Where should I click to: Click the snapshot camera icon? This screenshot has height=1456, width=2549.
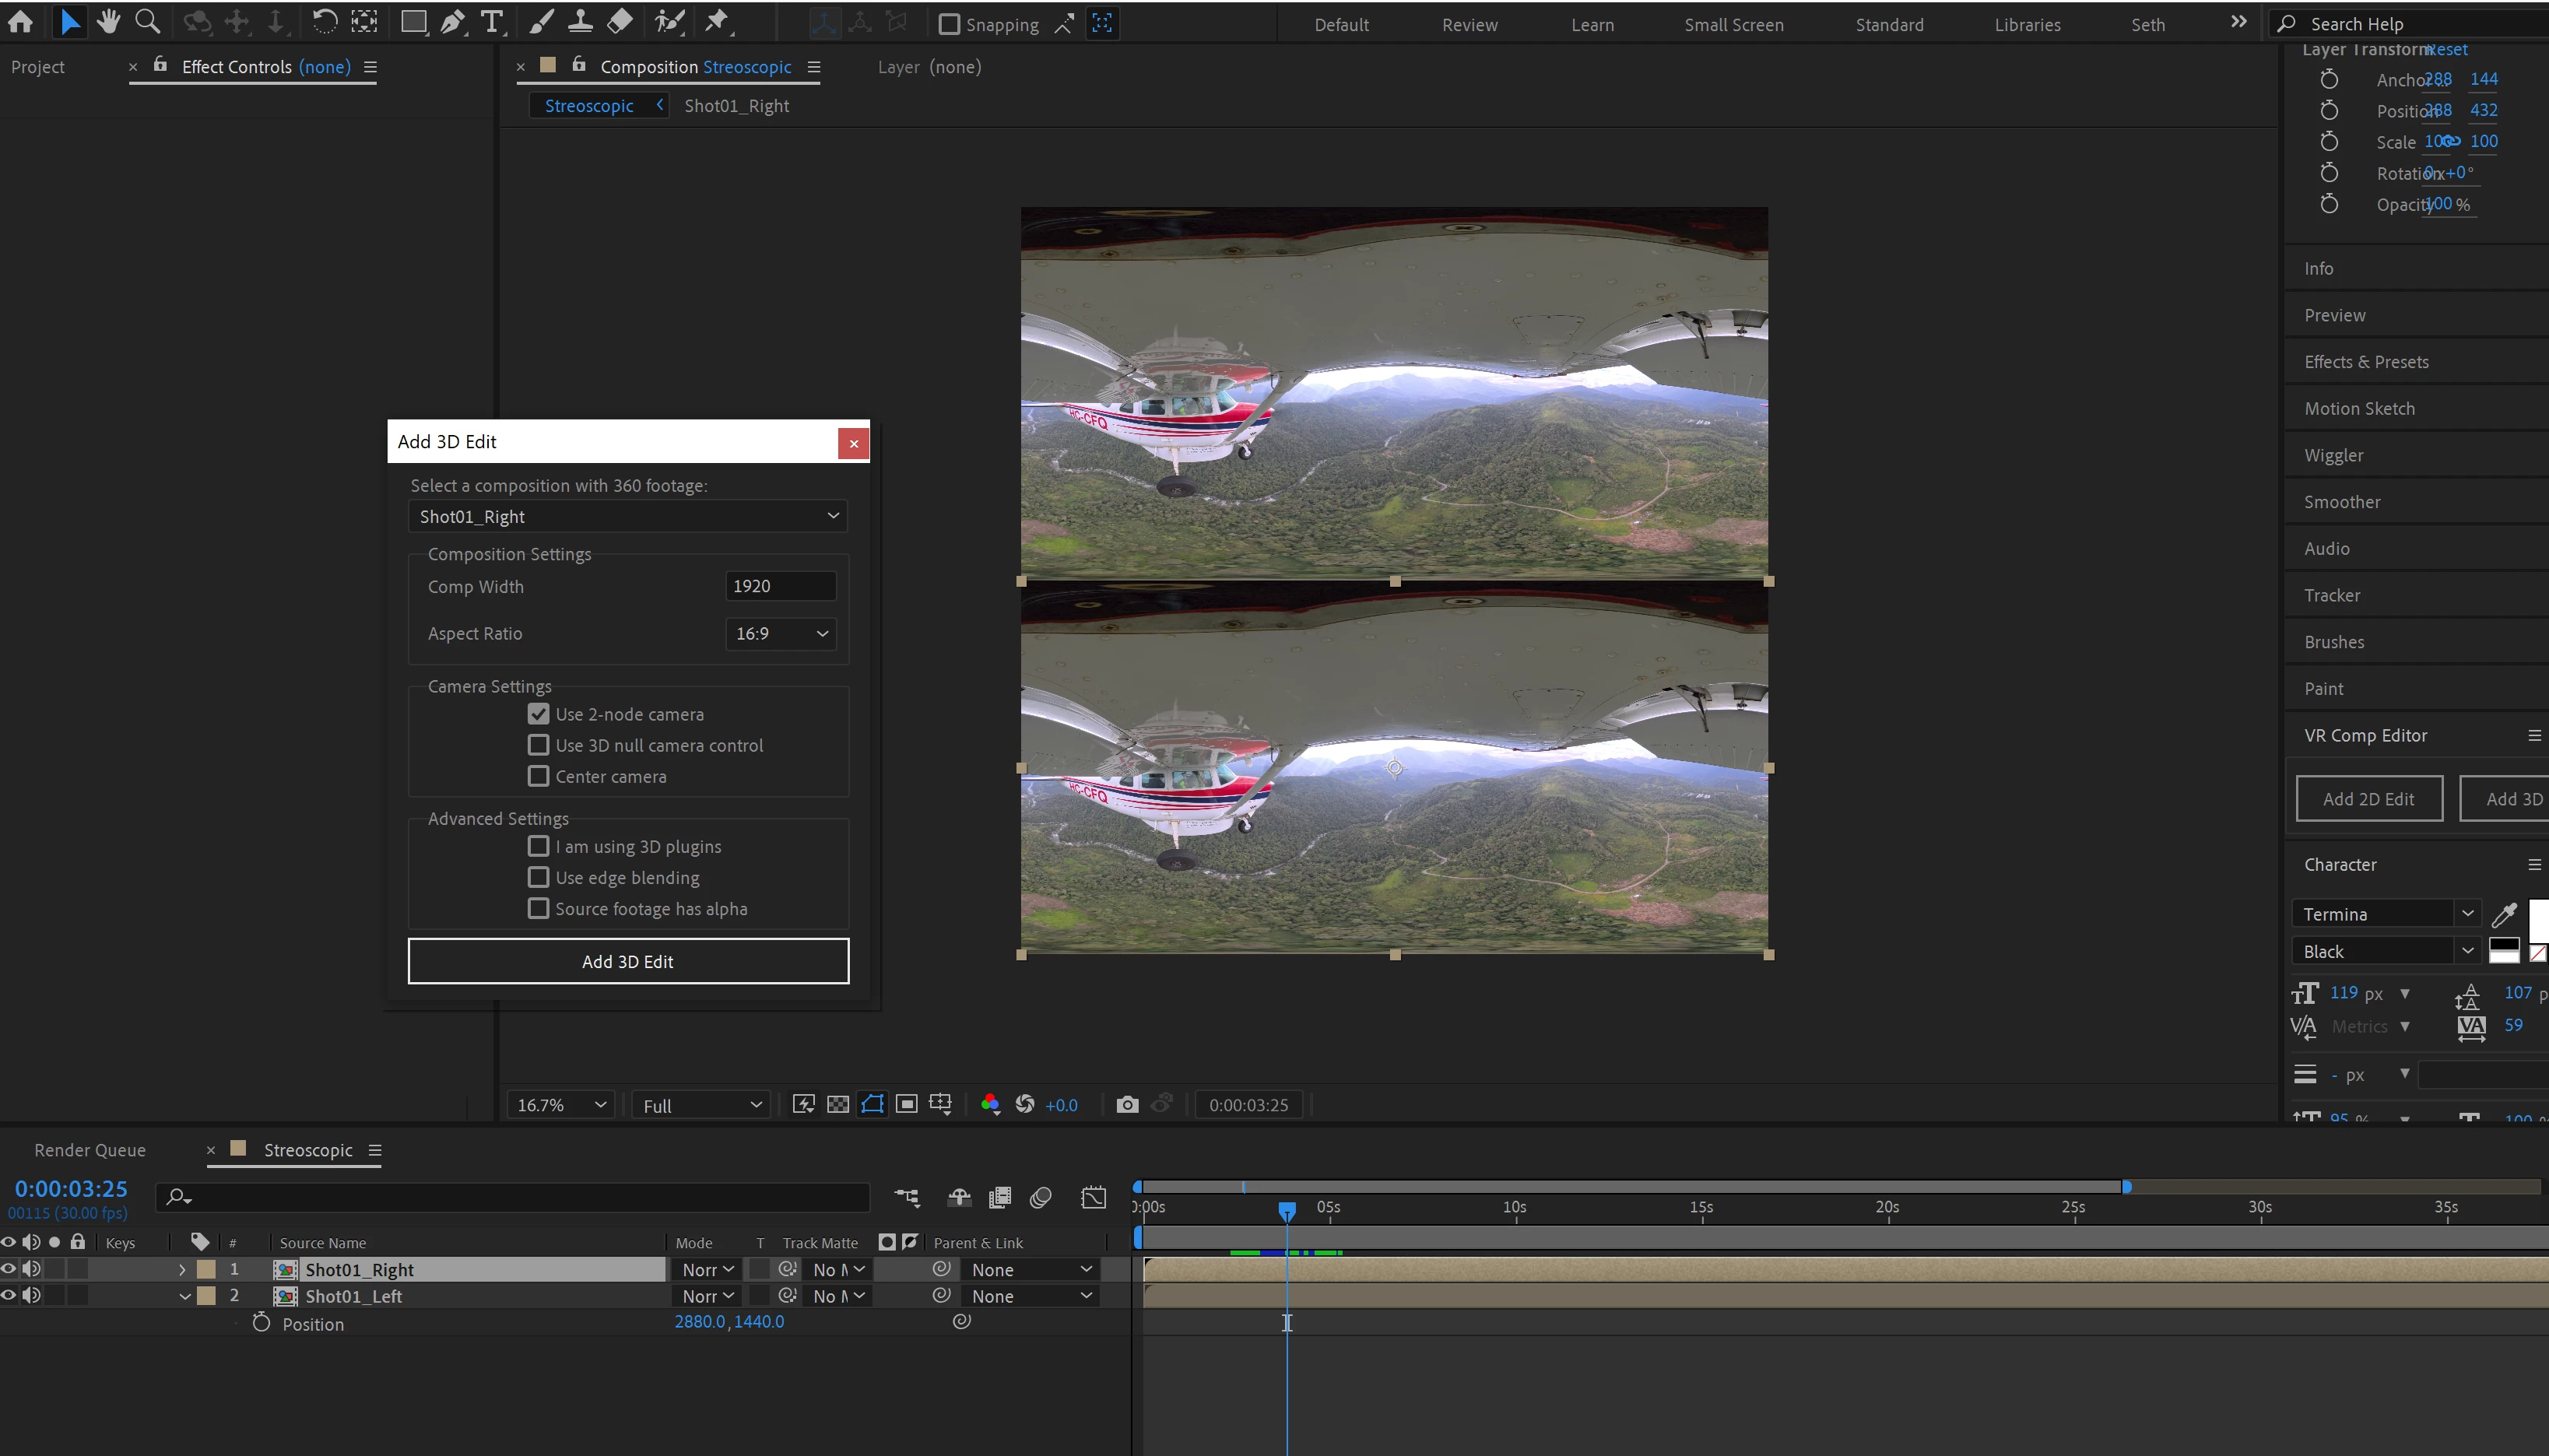point(1127,1104)
